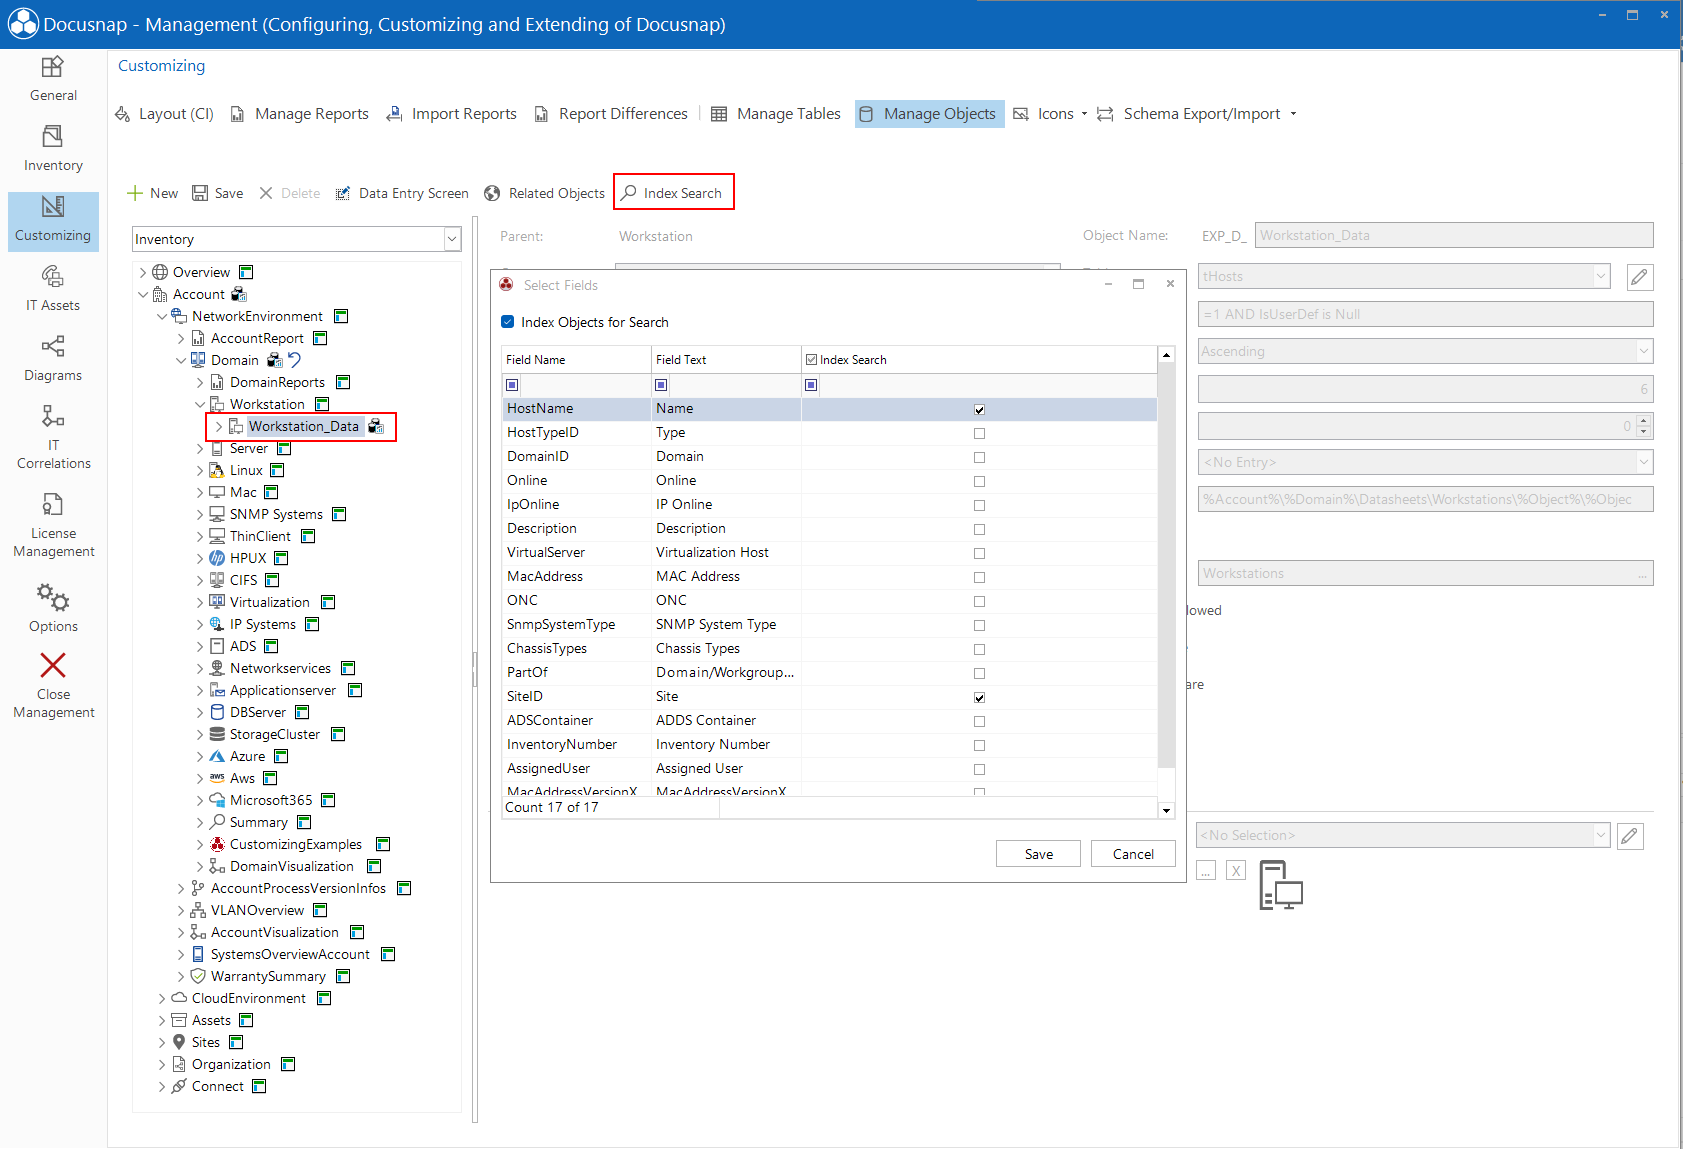Viewport: 1683px width, 1149px height.
Task: Click the New object plus icon
Action: [x=135, y=193]
